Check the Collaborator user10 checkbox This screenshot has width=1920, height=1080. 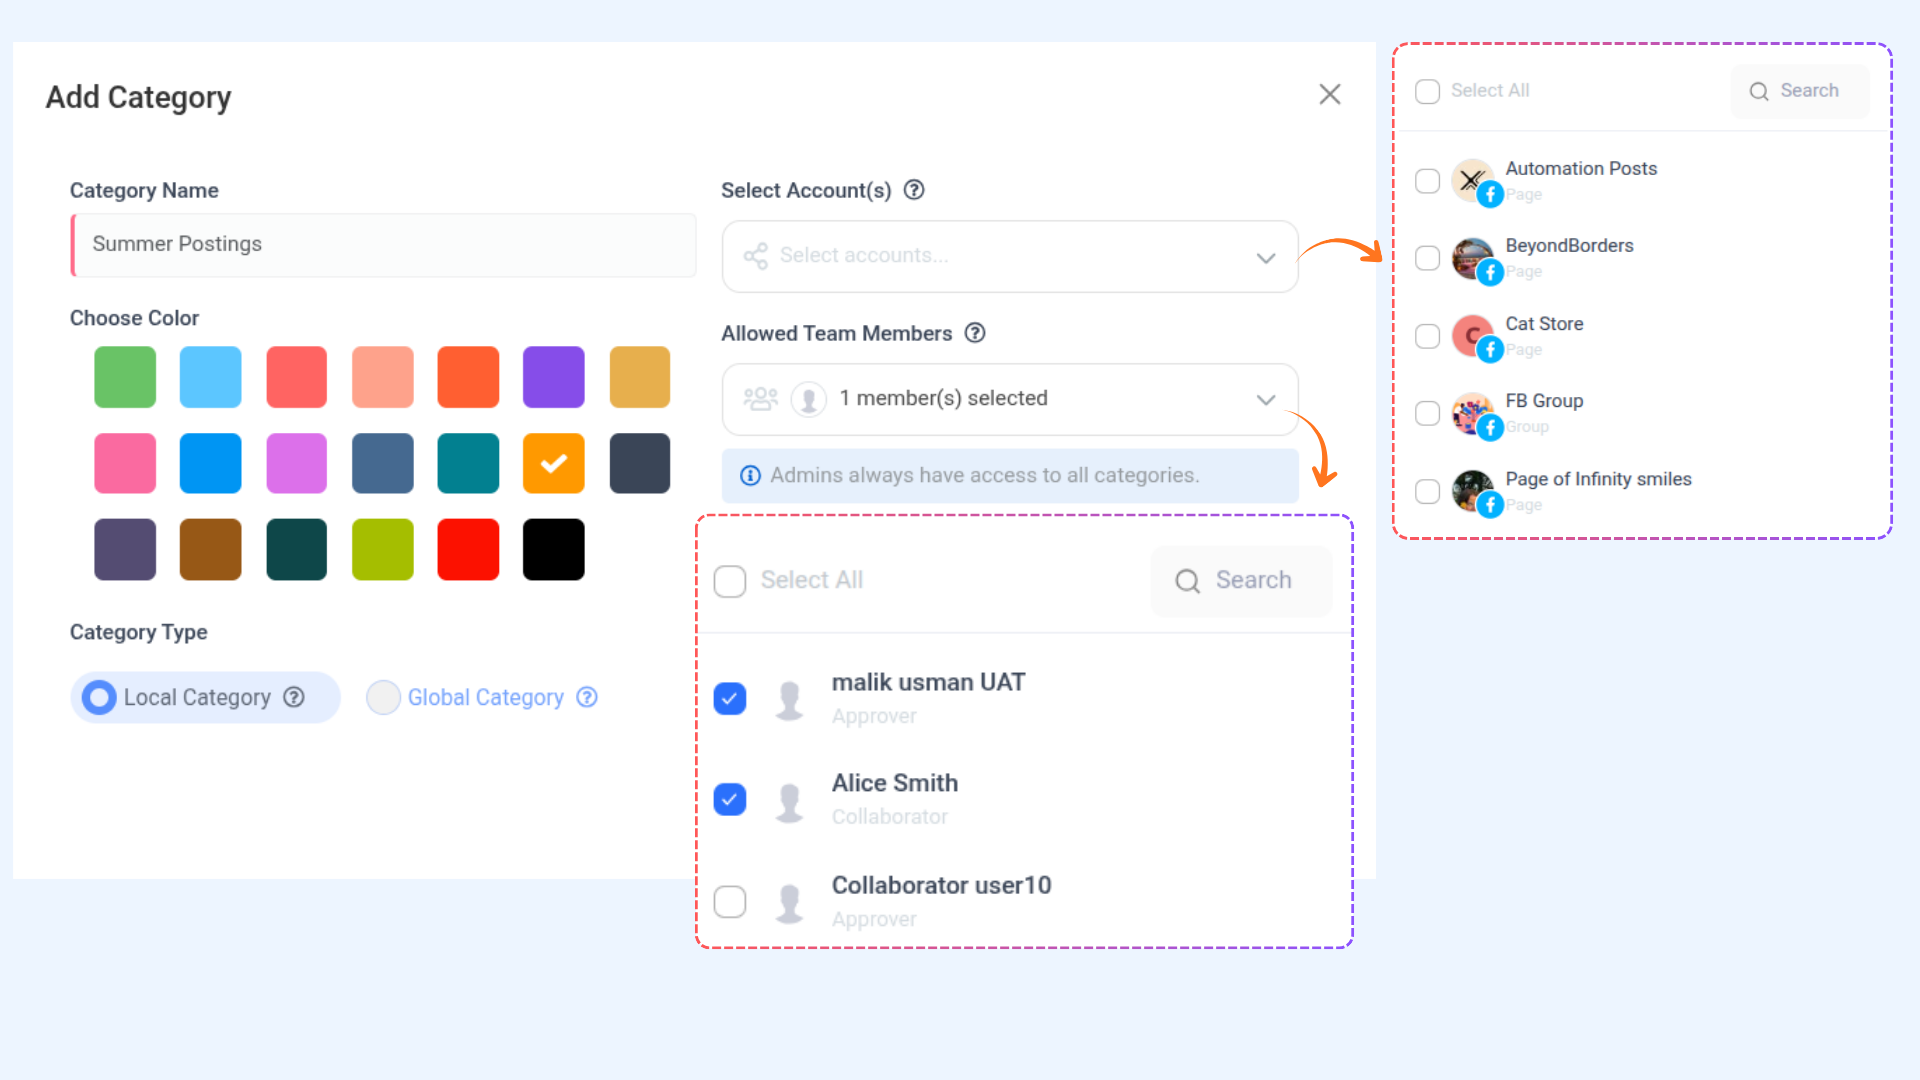coord(730,901)
